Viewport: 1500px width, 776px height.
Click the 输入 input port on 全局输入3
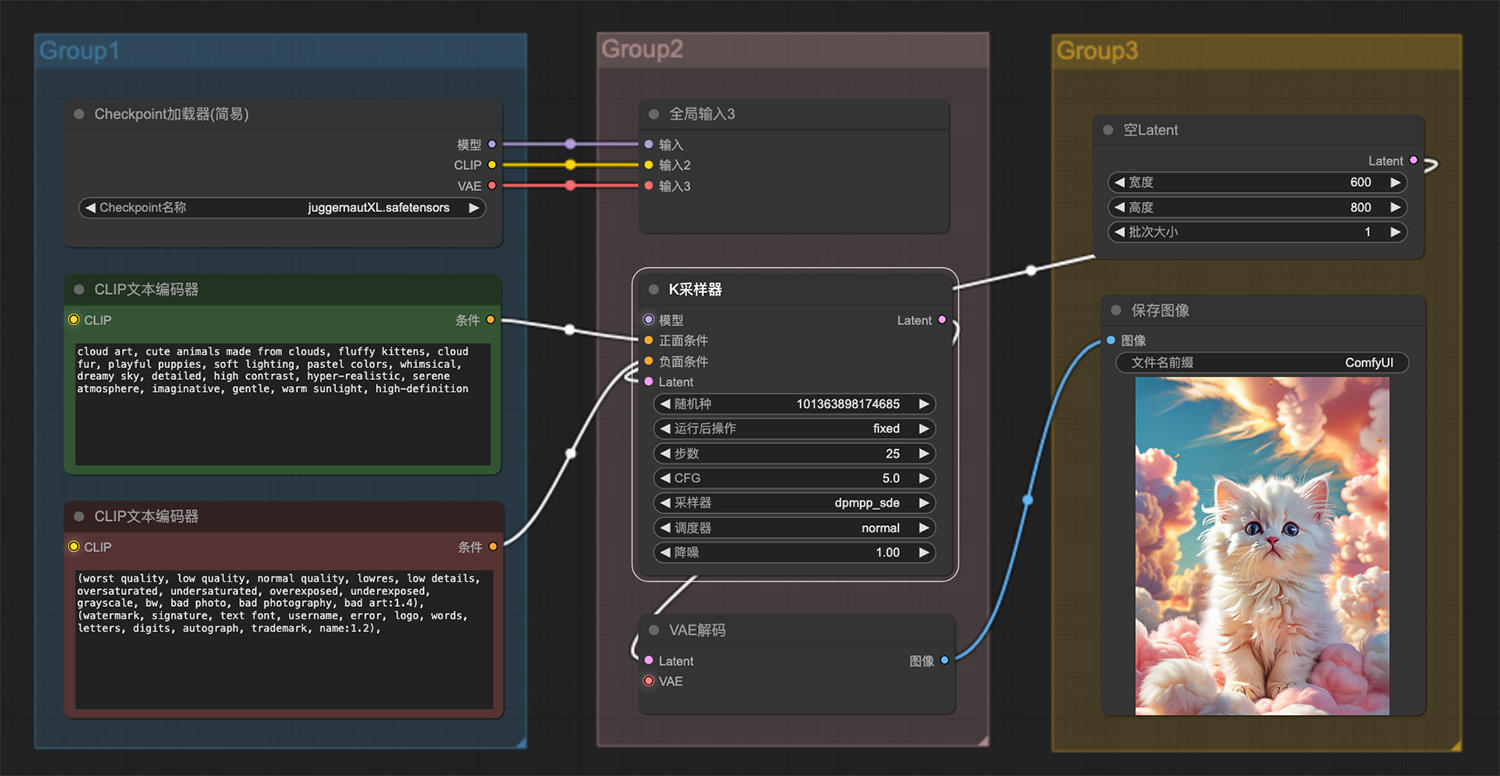(x=649, y=144)
